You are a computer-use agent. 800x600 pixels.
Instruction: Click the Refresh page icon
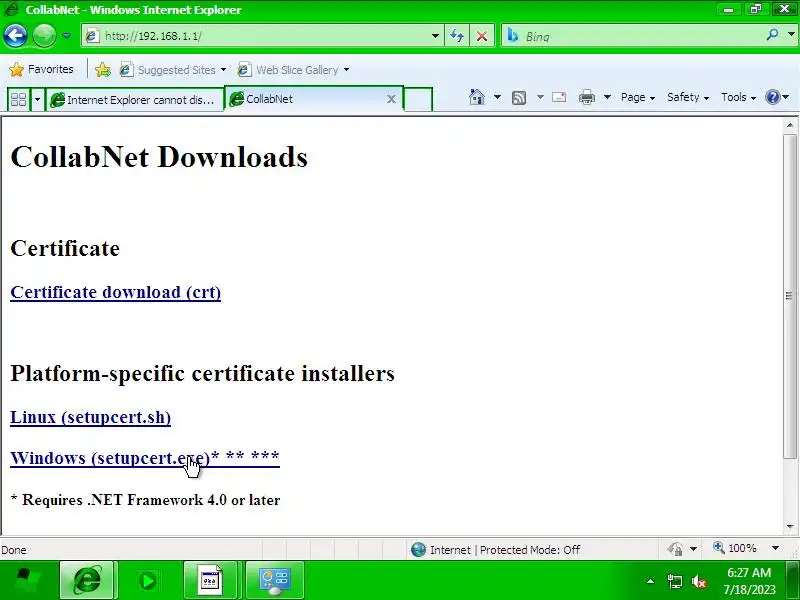click(457, 36)
